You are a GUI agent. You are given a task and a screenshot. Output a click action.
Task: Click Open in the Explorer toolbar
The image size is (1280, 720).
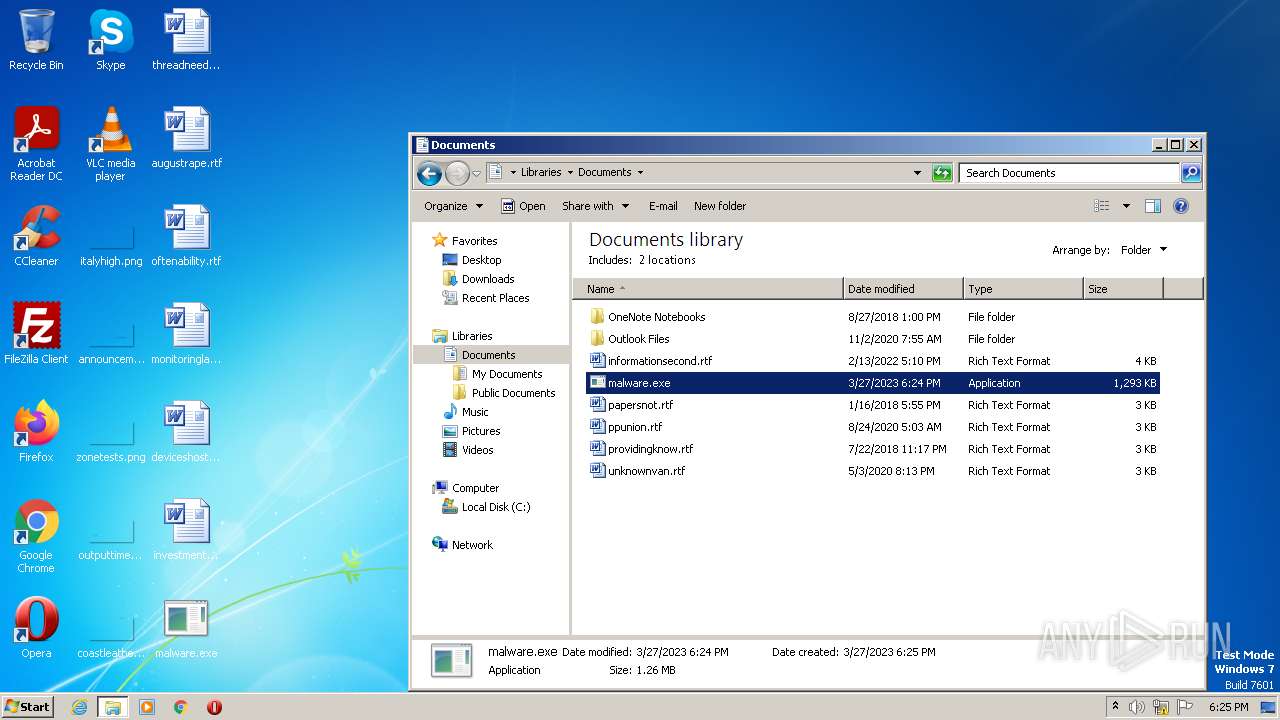coord(523,206)
